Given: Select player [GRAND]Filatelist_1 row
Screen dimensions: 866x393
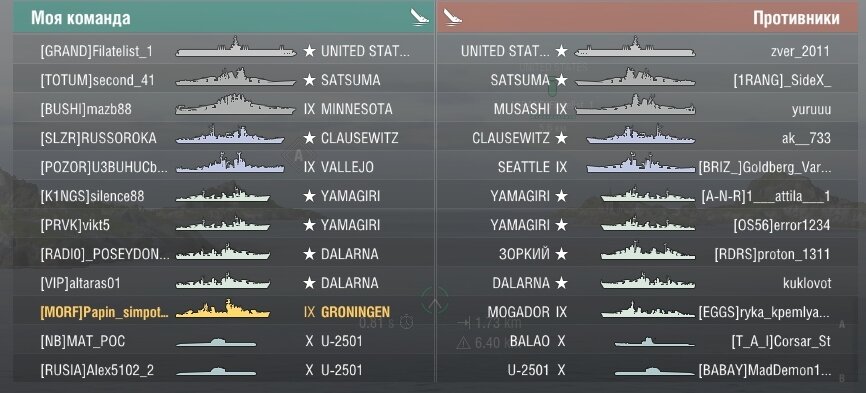Looking at the screenshot, I should [224, 50].
